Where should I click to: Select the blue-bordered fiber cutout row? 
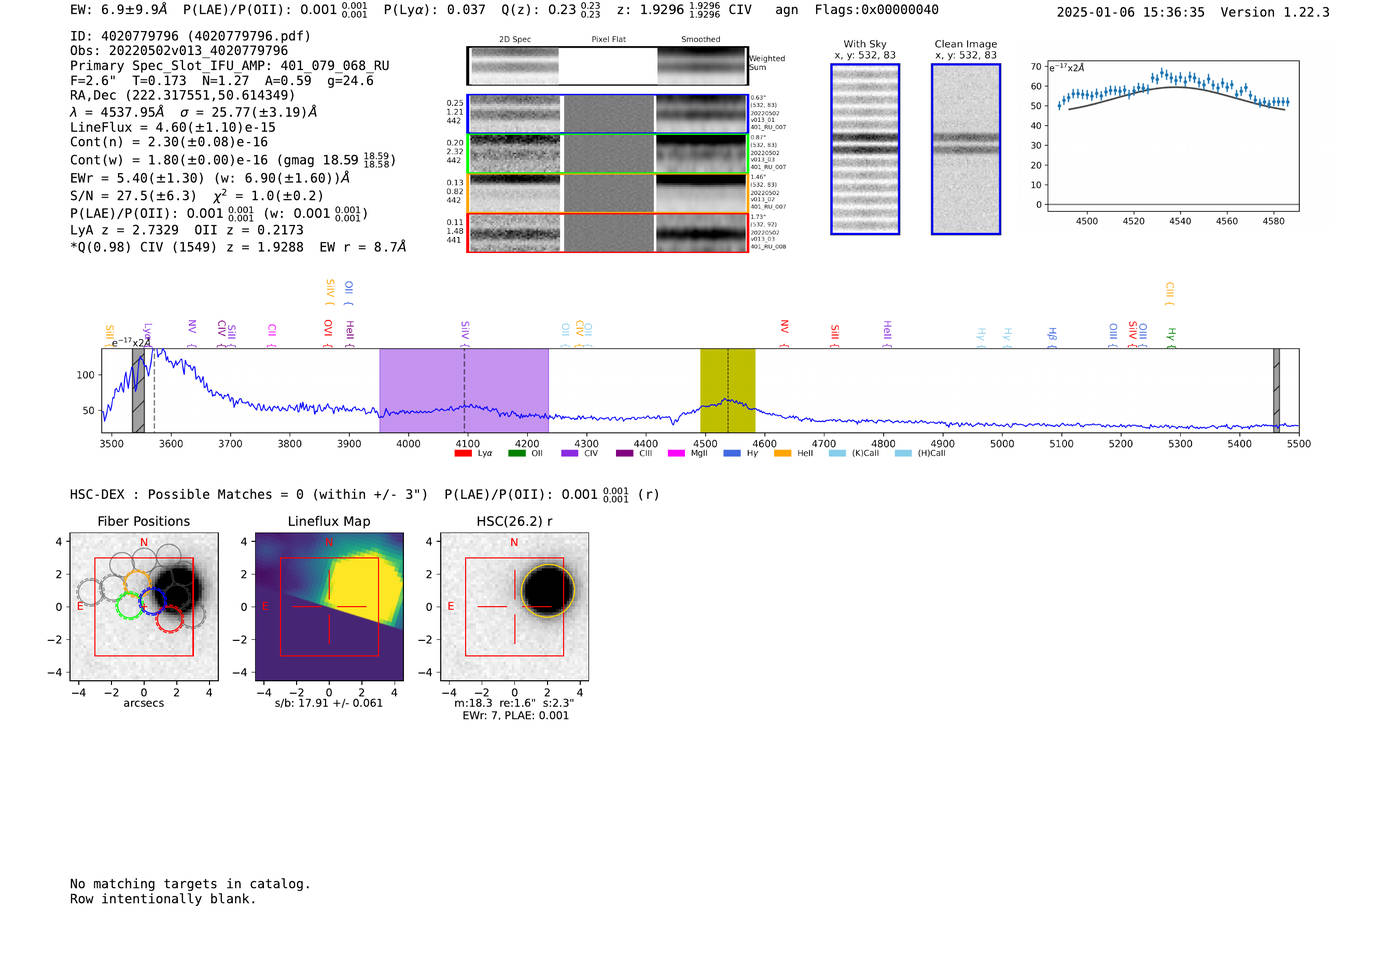tap(607, 114)
